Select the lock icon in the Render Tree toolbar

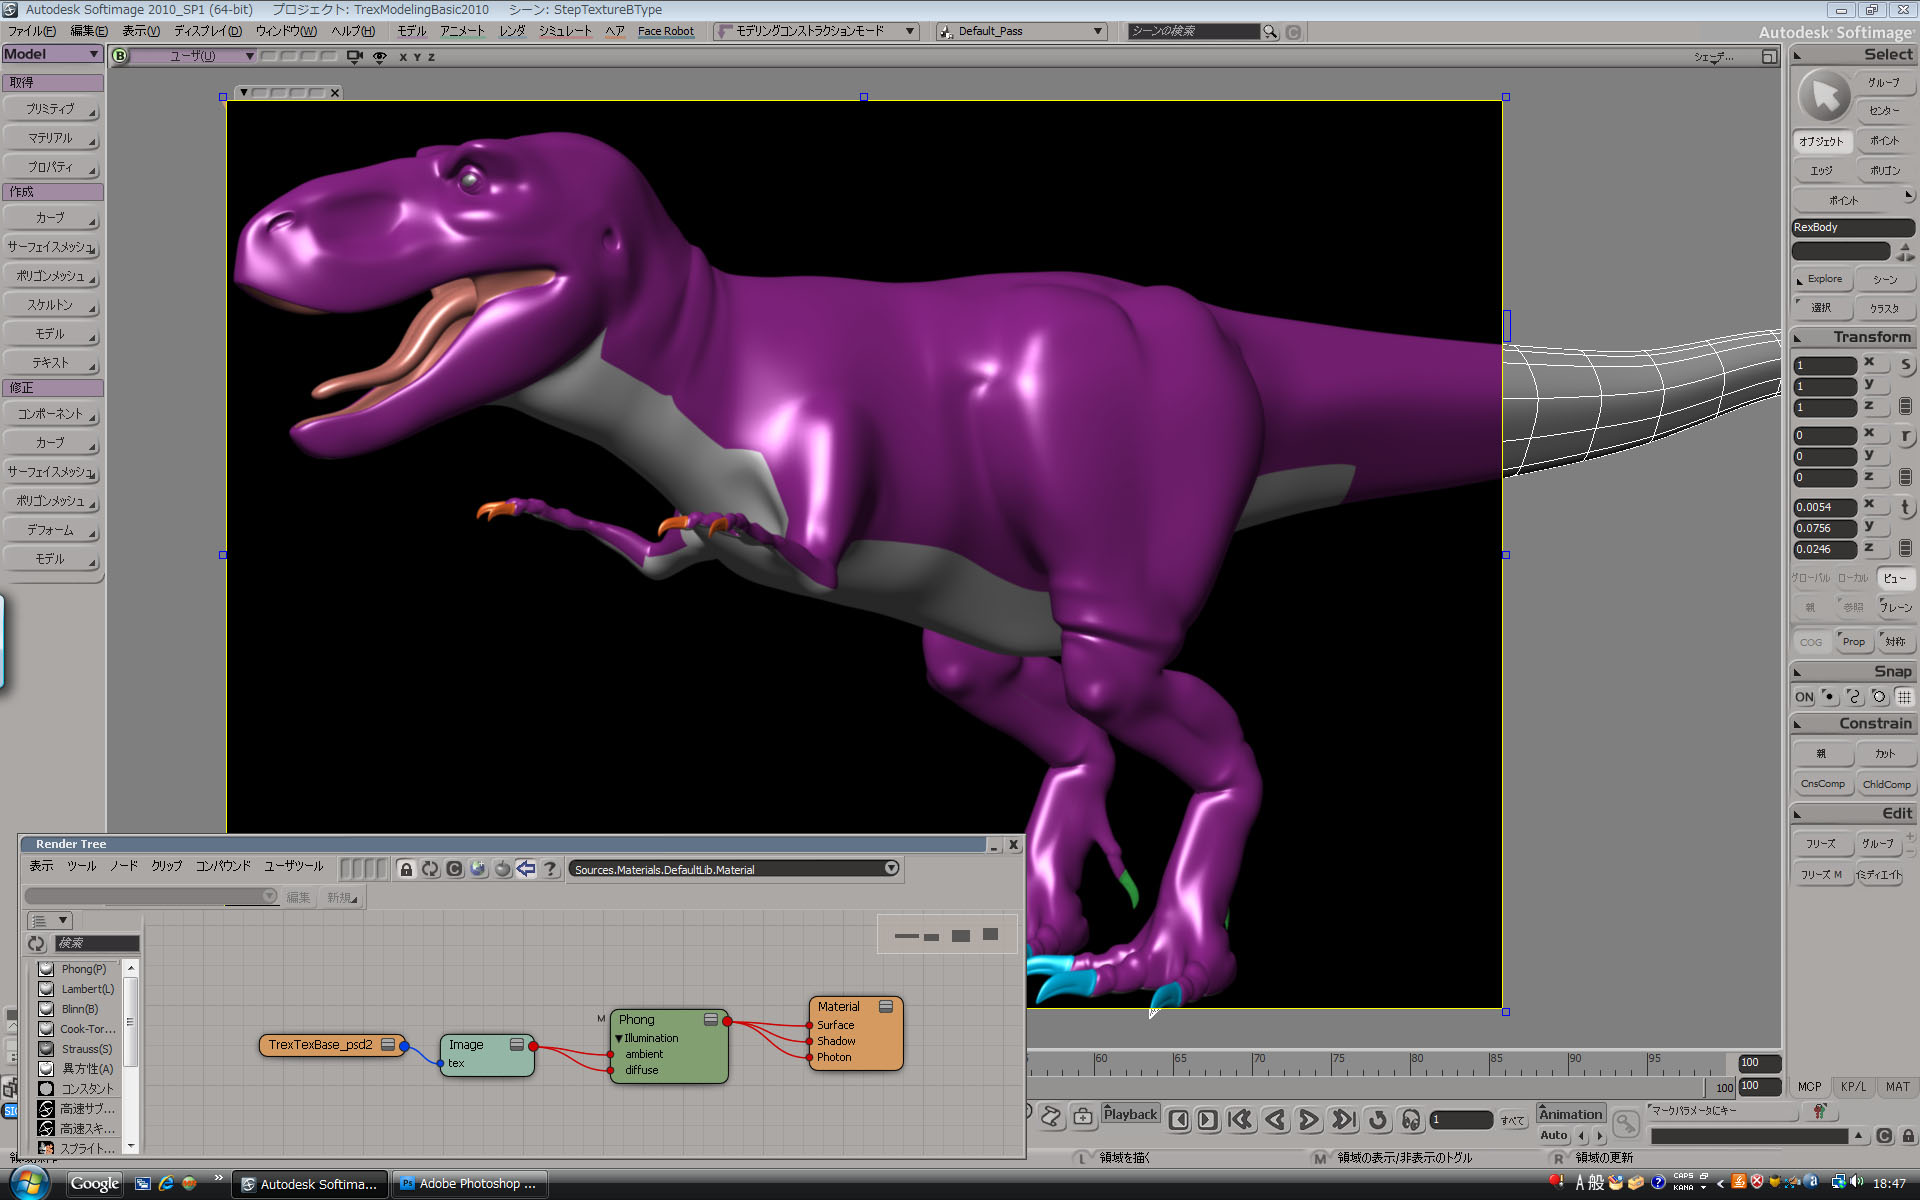[405, 869]
